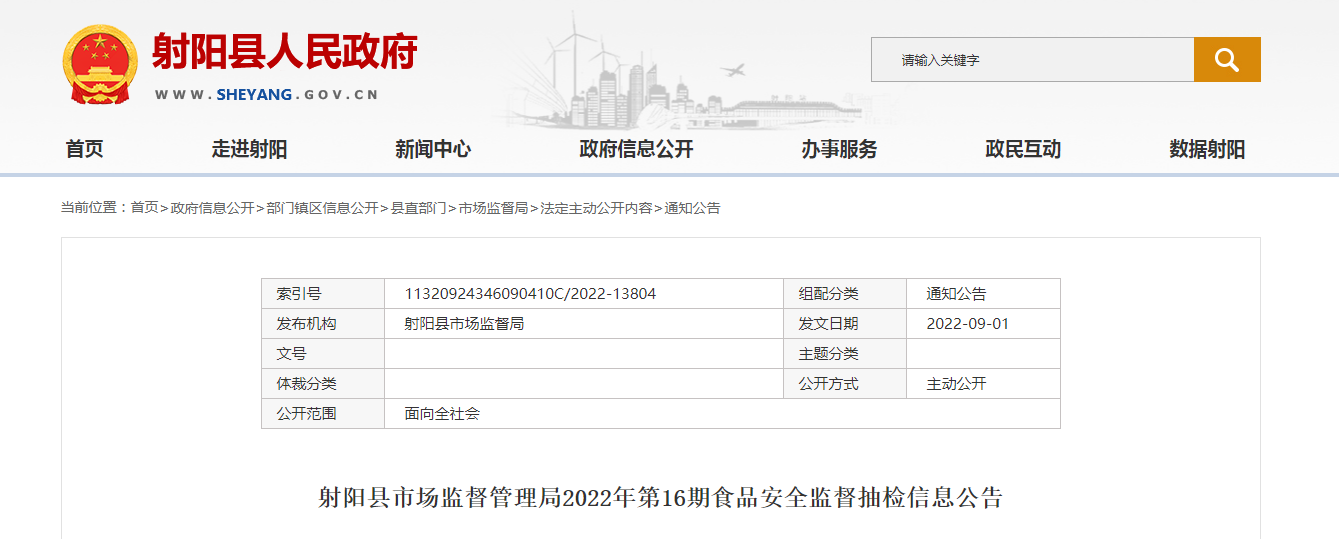The height and width of the screenshot is (539, 1339).
Task: Click 政府信息公开 breadcrumb link
Action: (x=212, y=208)
